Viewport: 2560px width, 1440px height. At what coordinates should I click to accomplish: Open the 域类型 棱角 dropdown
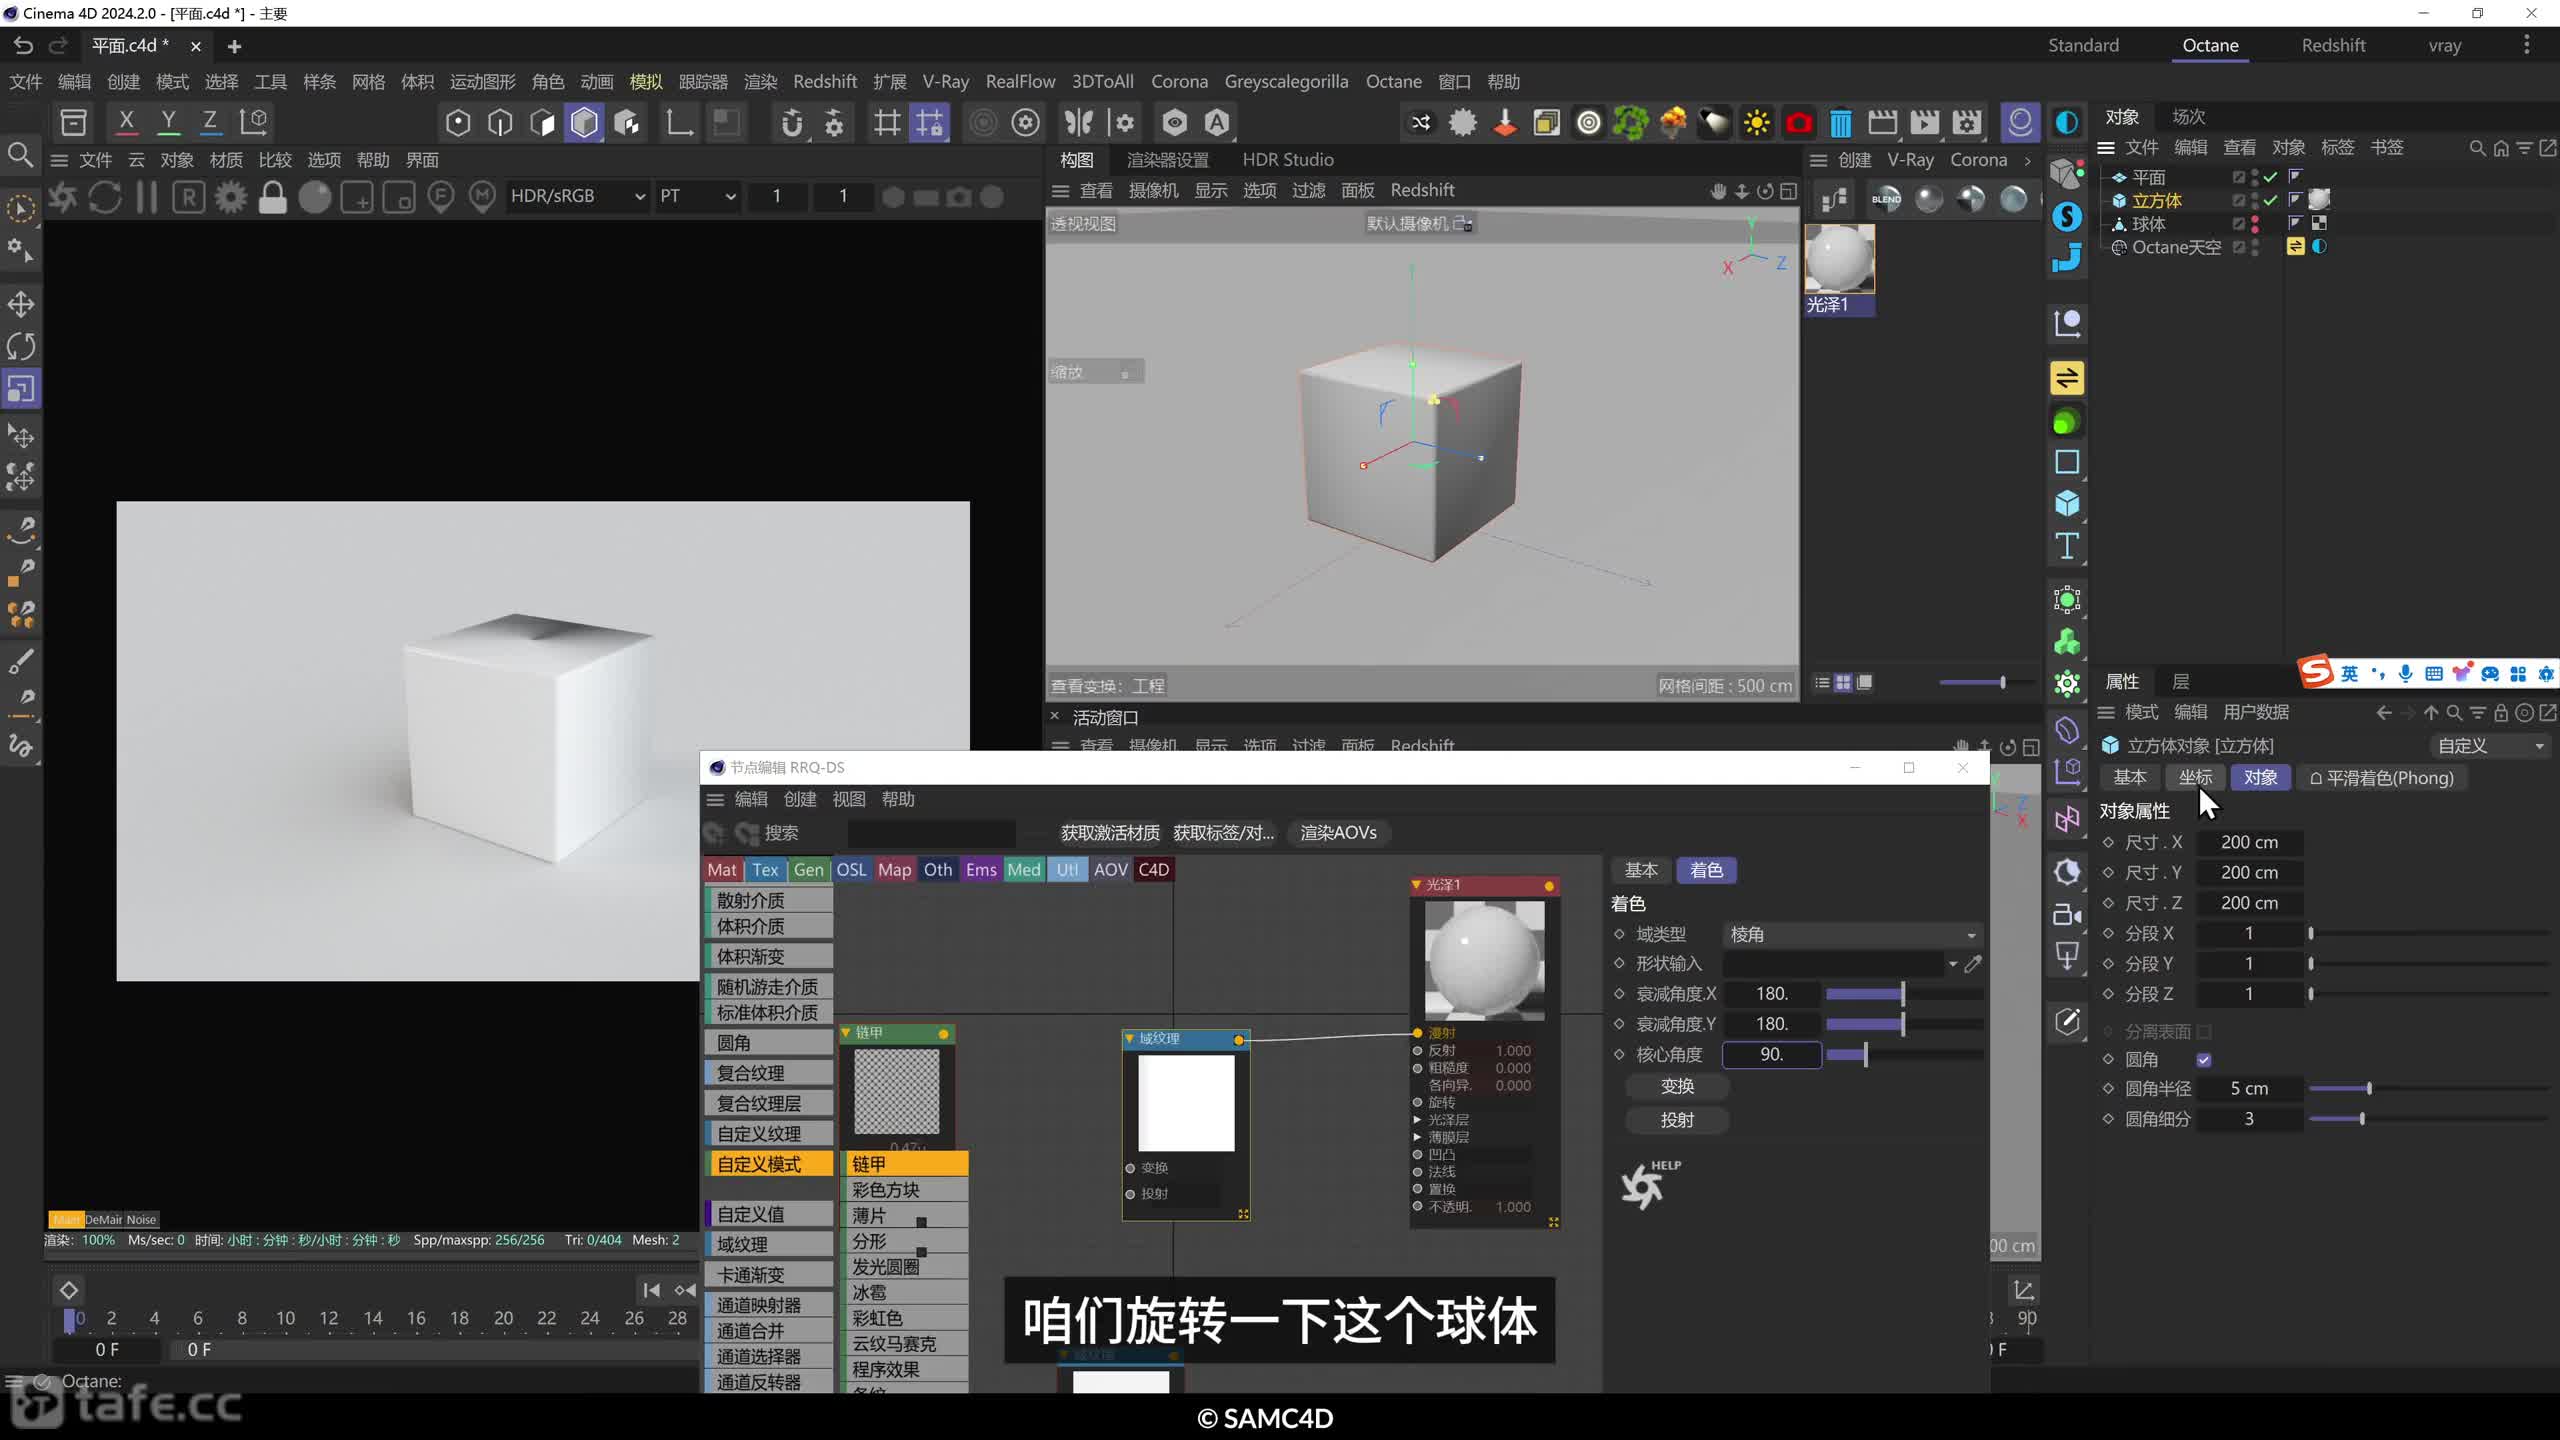[1852, 934]
